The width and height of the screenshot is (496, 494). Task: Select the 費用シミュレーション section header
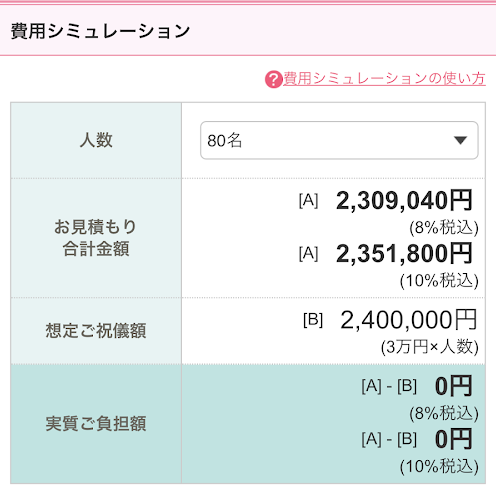100,31
